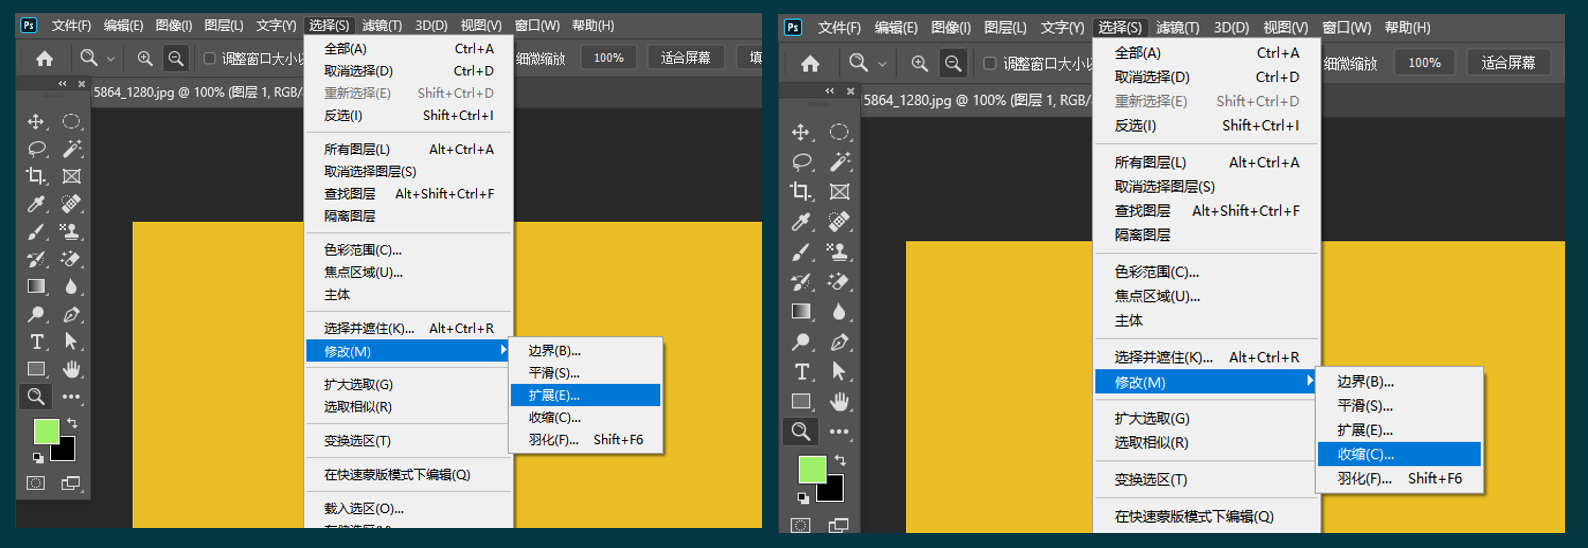This screenshot has height=548, width=1588.
Task: Click 适合屏幕 button in right window
Action: (1507, 63)
